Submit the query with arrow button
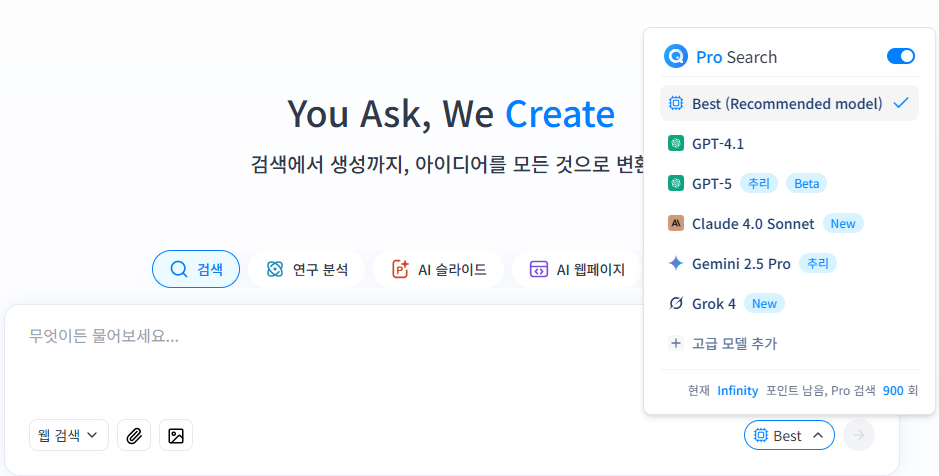Image resolution: width=939 pixels, height=476 pixels. tap(859, 435)
